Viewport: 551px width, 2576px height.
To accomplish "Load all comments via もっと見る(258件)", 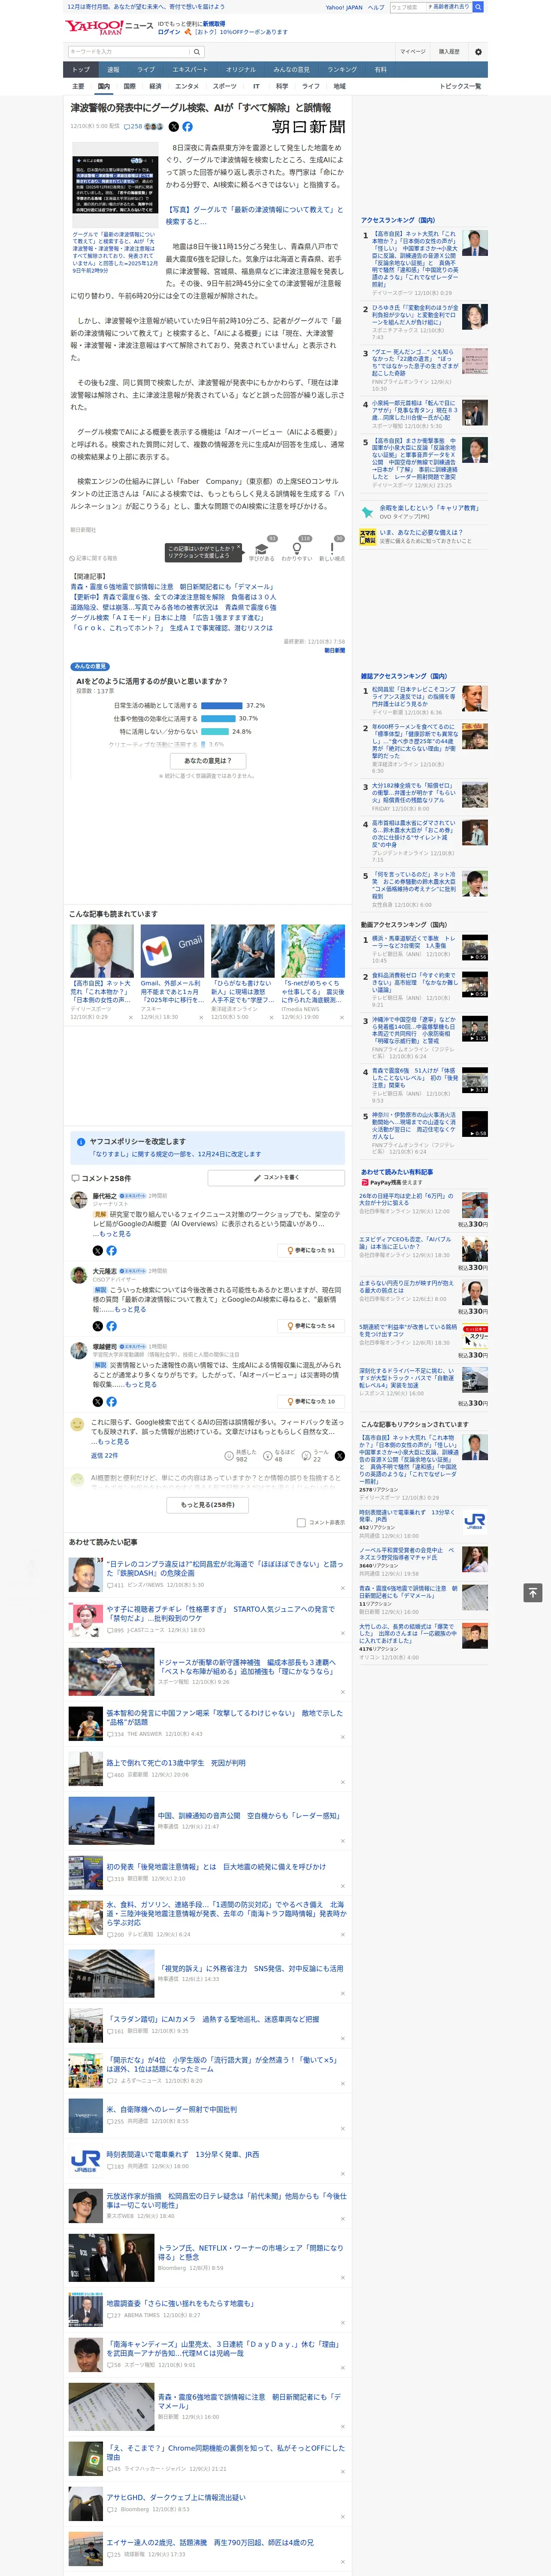I will [208, 1504].
